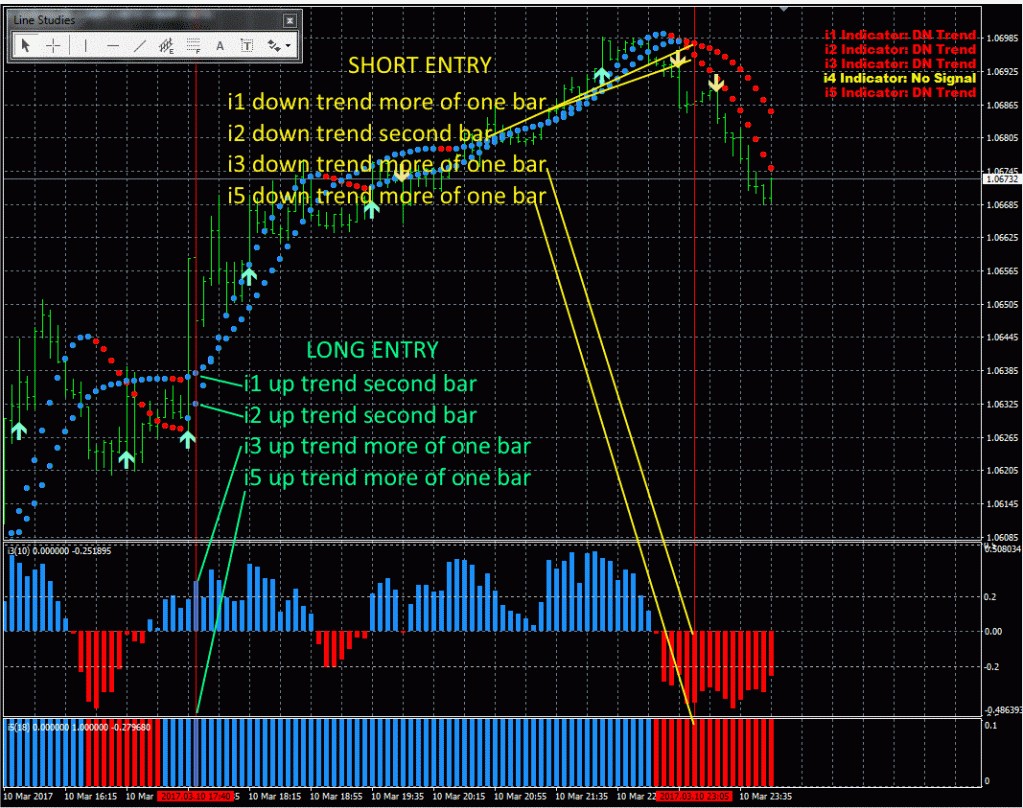This screenshot has height=808, width=1023.
Task: Click the Line Studies toolbar title
Action: click(x=44, y=20)
